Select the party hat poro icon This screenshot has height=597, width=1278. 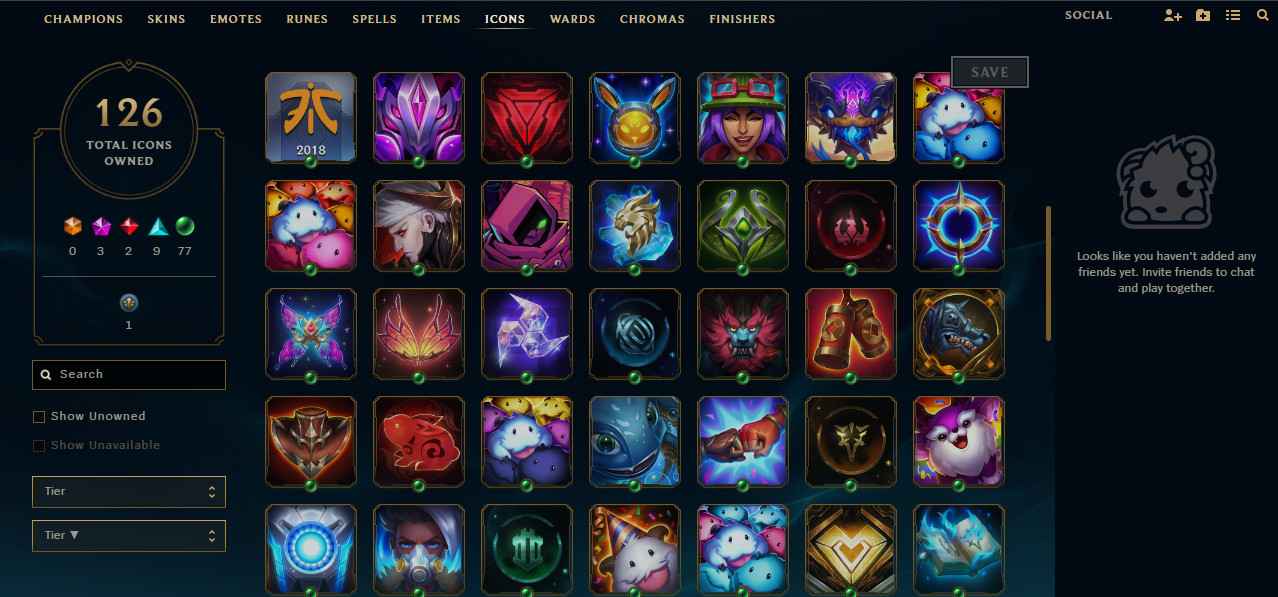pos(634,549)
